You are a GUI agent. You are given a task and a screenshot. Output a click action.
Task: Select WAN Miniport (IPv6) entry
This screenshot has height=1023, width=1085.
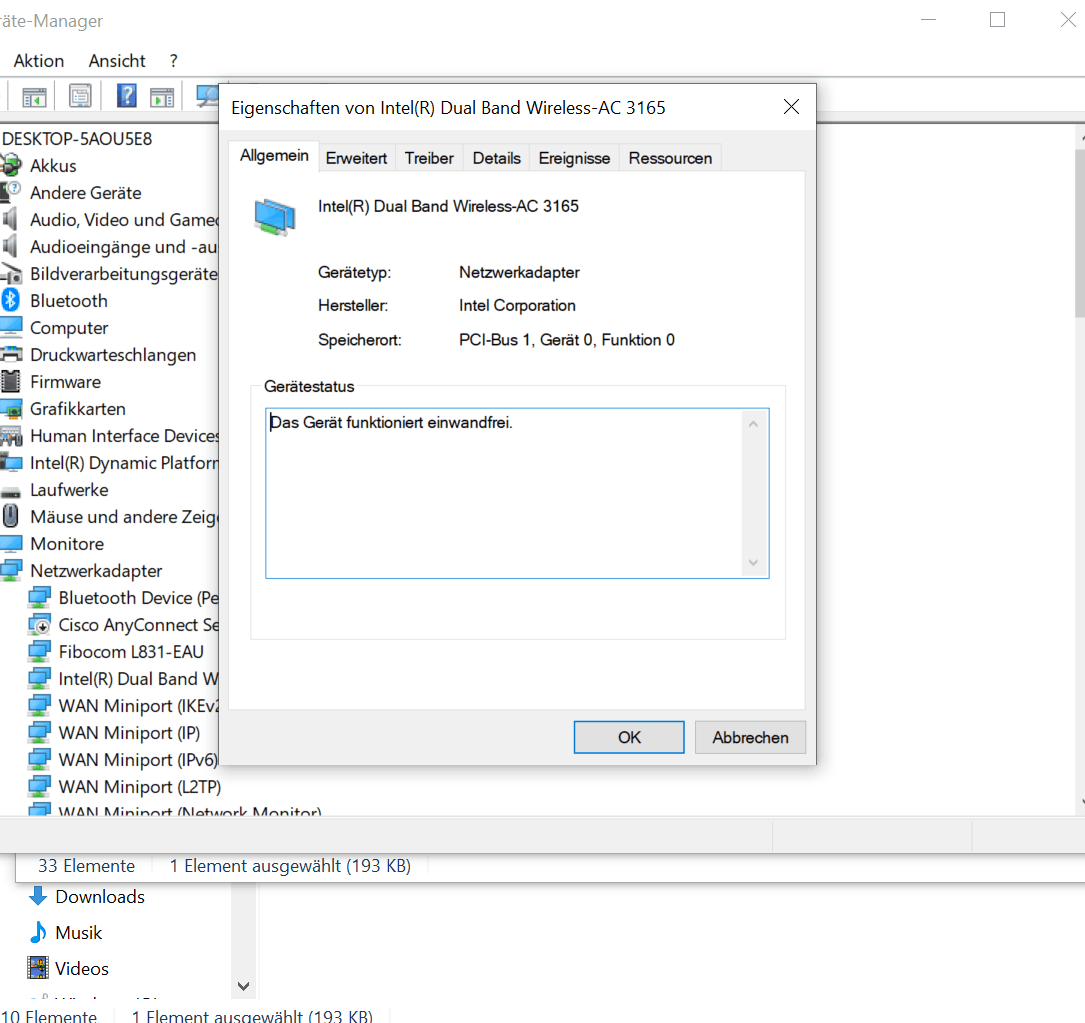pyautogui.click(x=138, y=759)
